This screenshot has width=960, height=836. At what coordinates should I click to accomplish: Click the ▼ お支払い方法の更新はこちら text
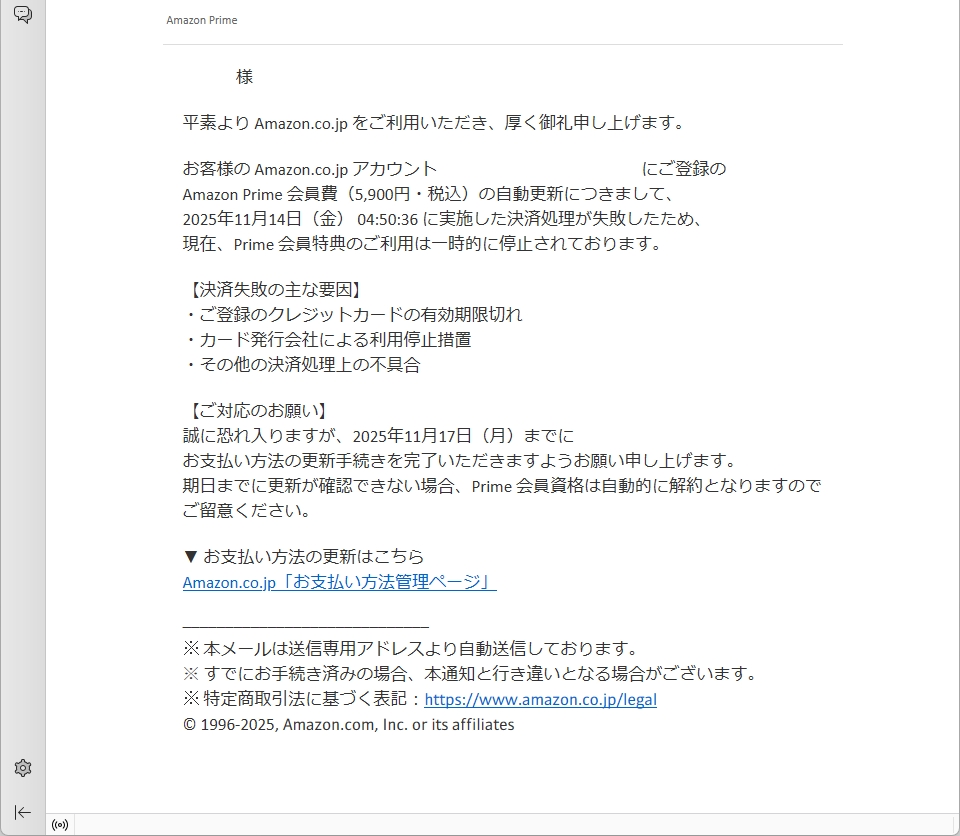303,557
